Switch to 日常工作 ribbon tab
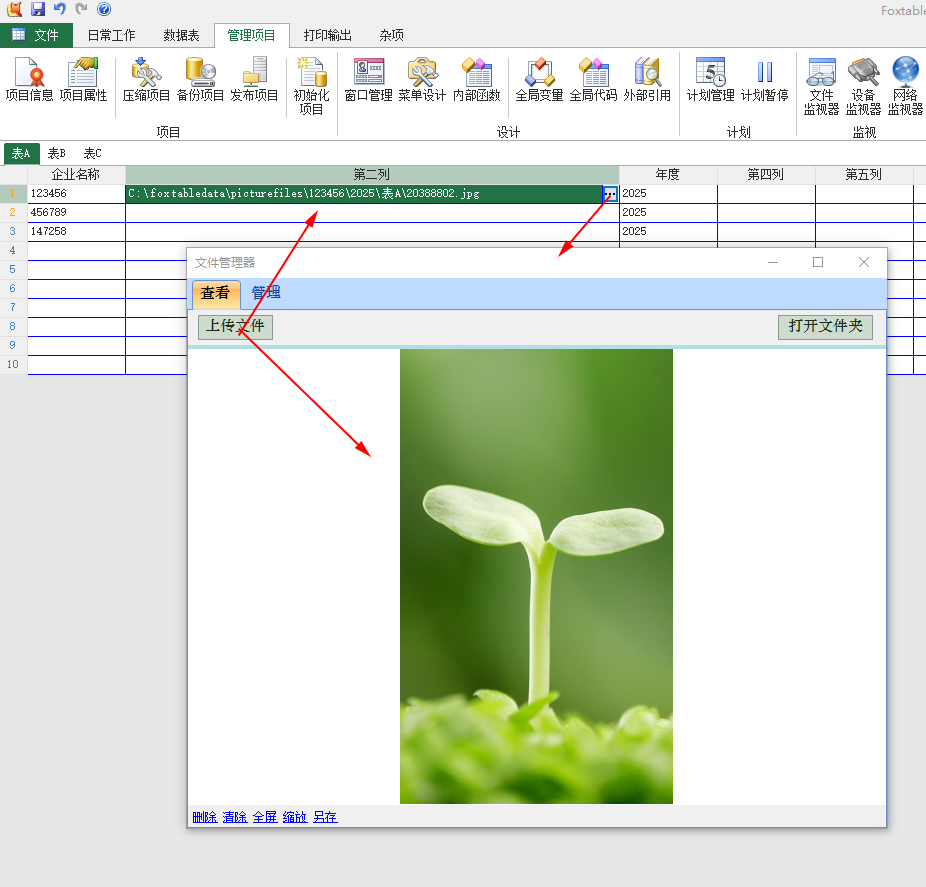Screen dimensions: 926x887 (112, 35)
